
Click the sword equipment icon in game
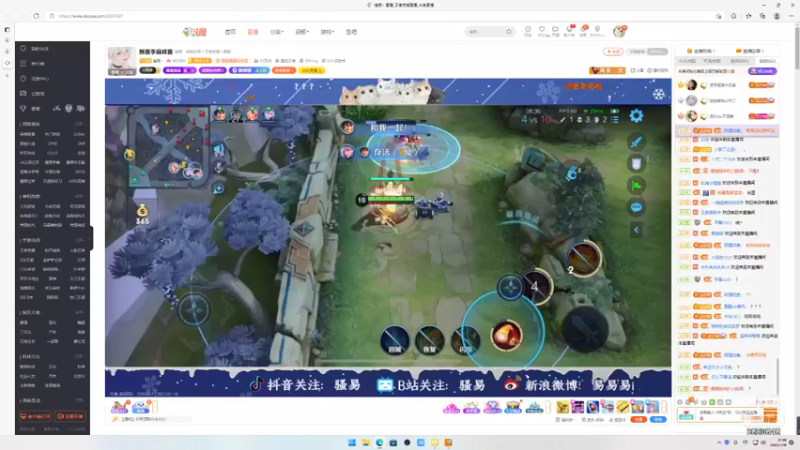pos(636,142)
